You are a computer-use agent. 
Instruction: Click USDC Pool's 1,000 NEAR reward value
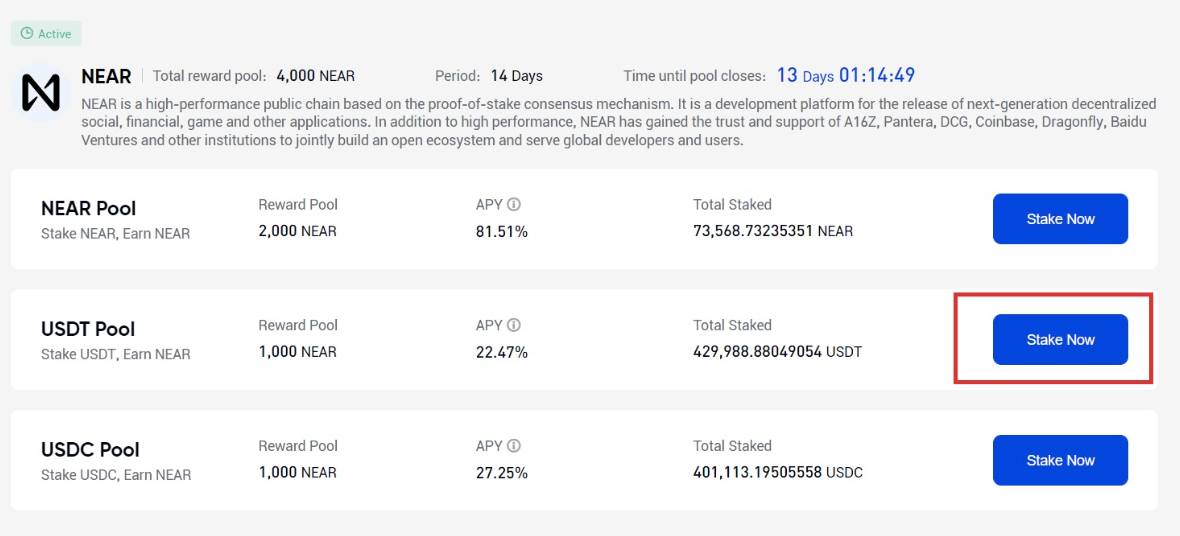297,473
